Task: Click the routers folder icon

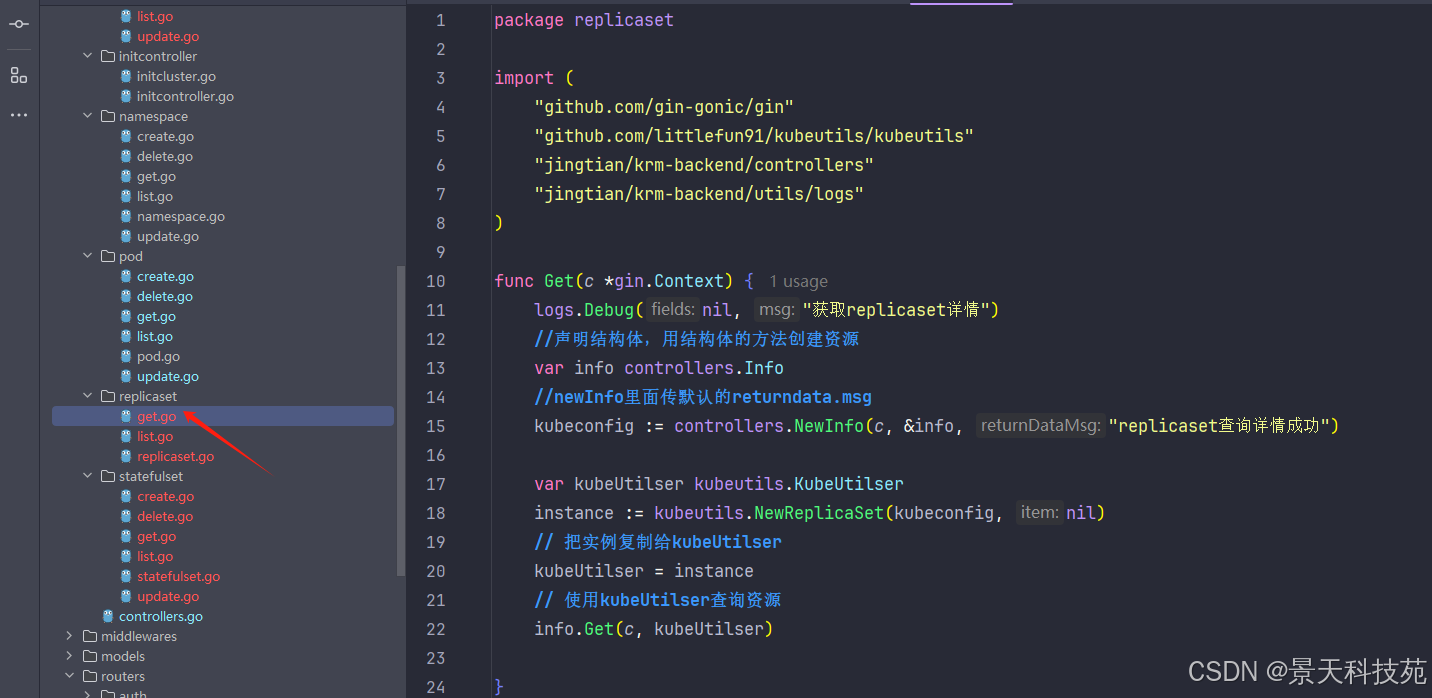Action: coord(90,676)
